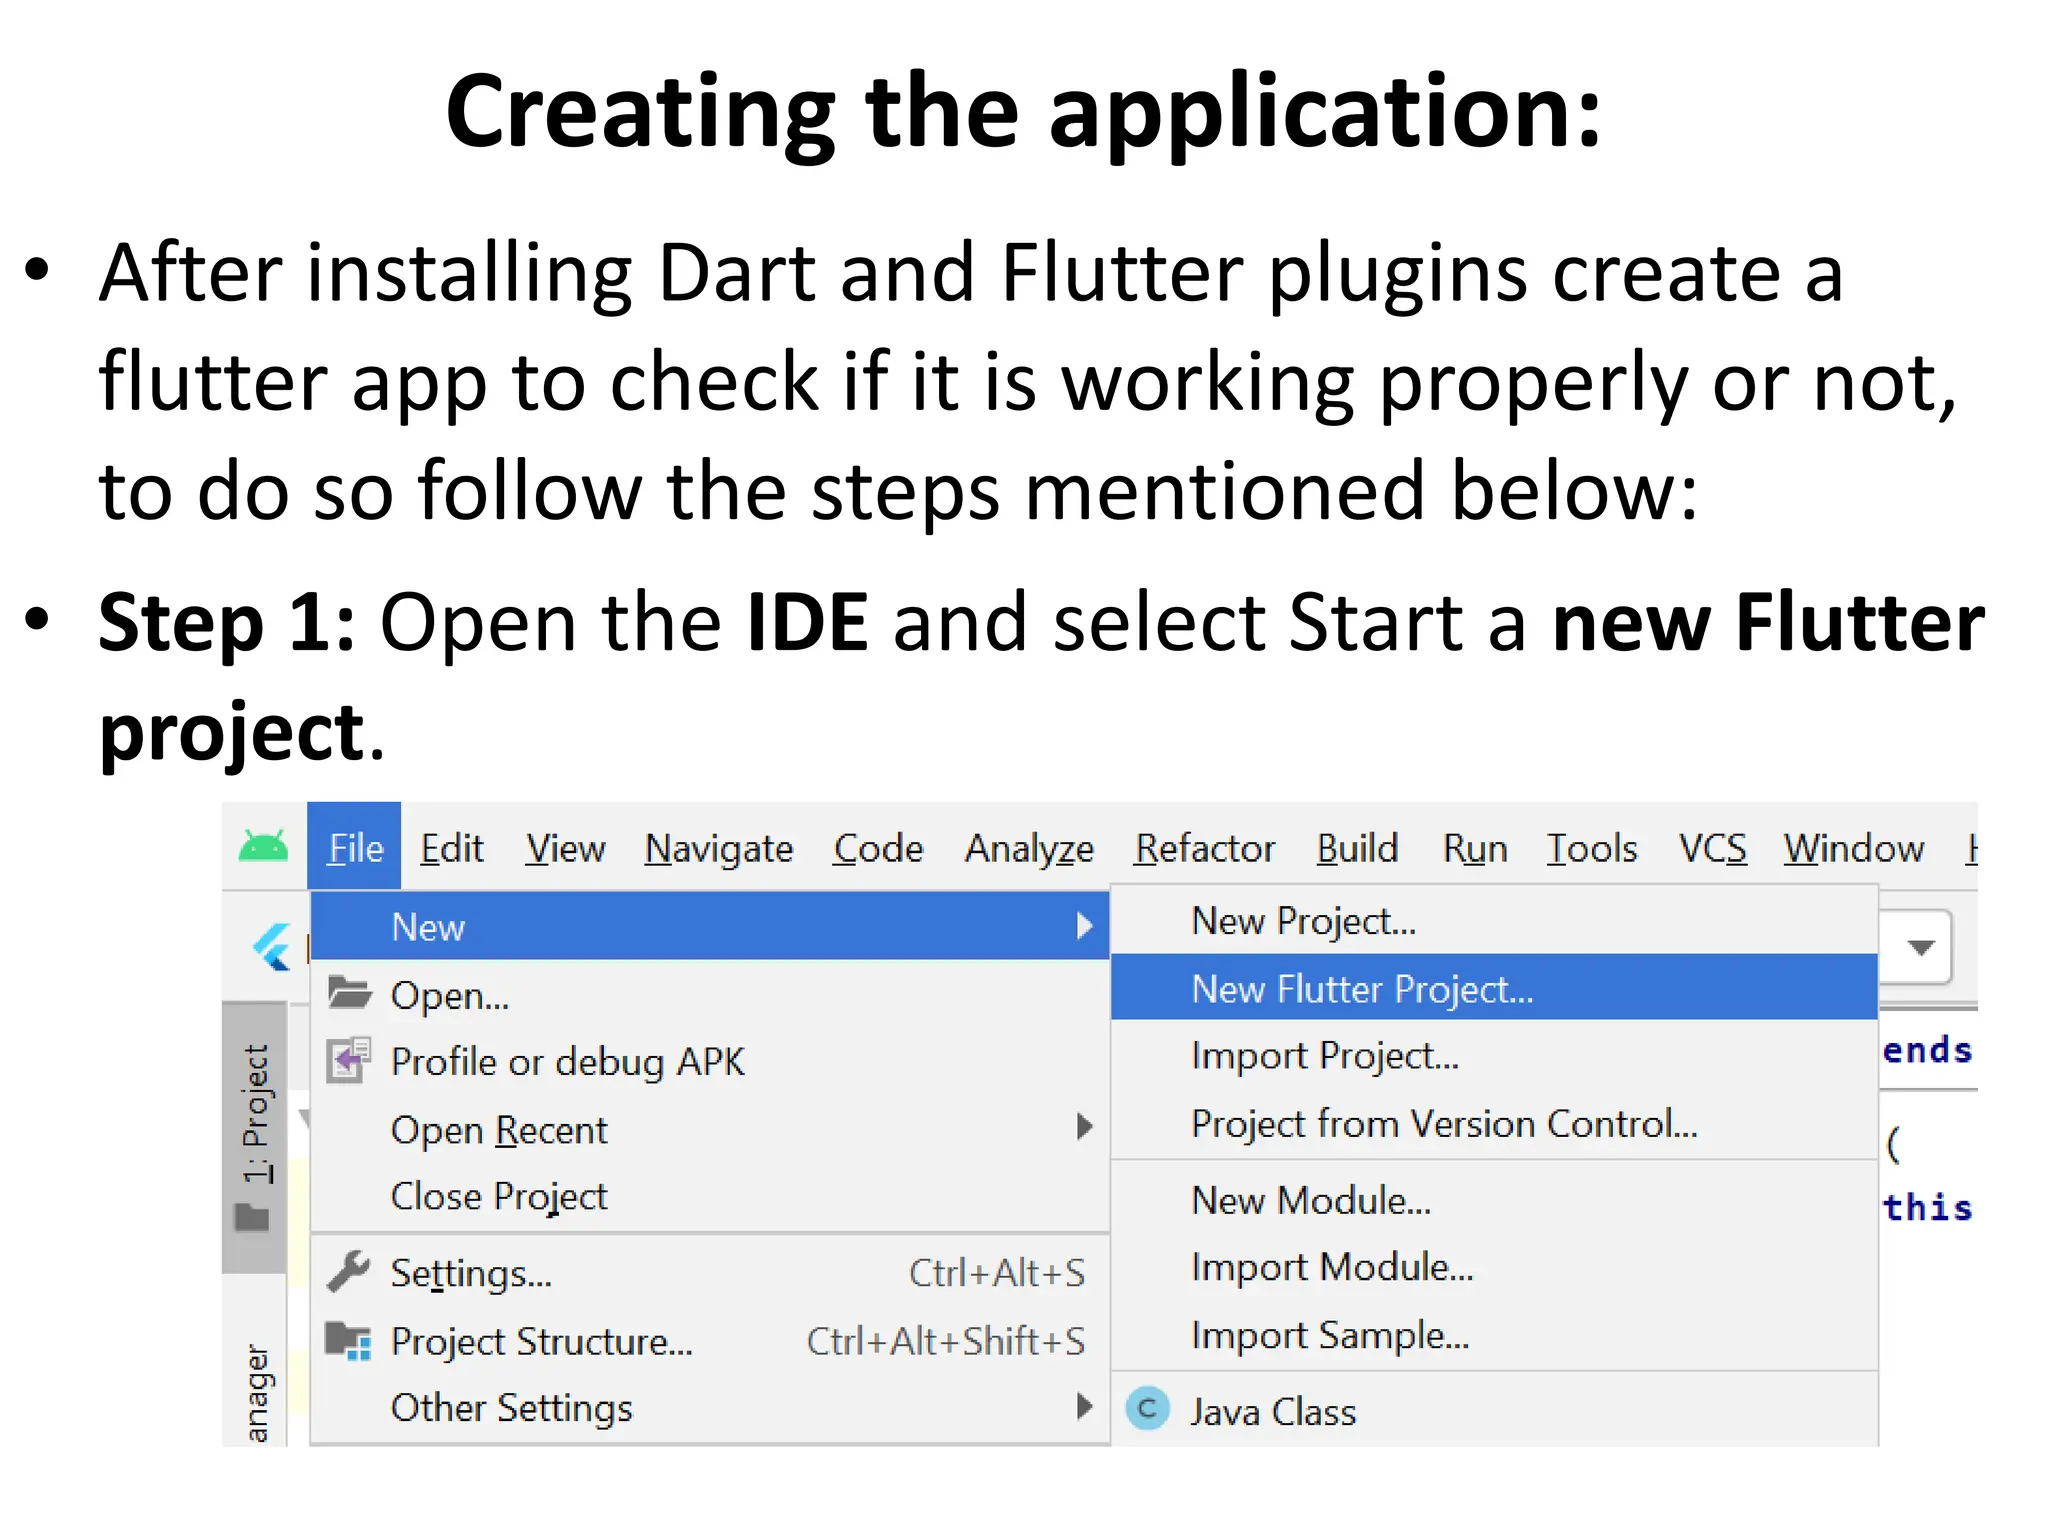
Task: Choose Import Project... item
Action: point(1494,1056)
